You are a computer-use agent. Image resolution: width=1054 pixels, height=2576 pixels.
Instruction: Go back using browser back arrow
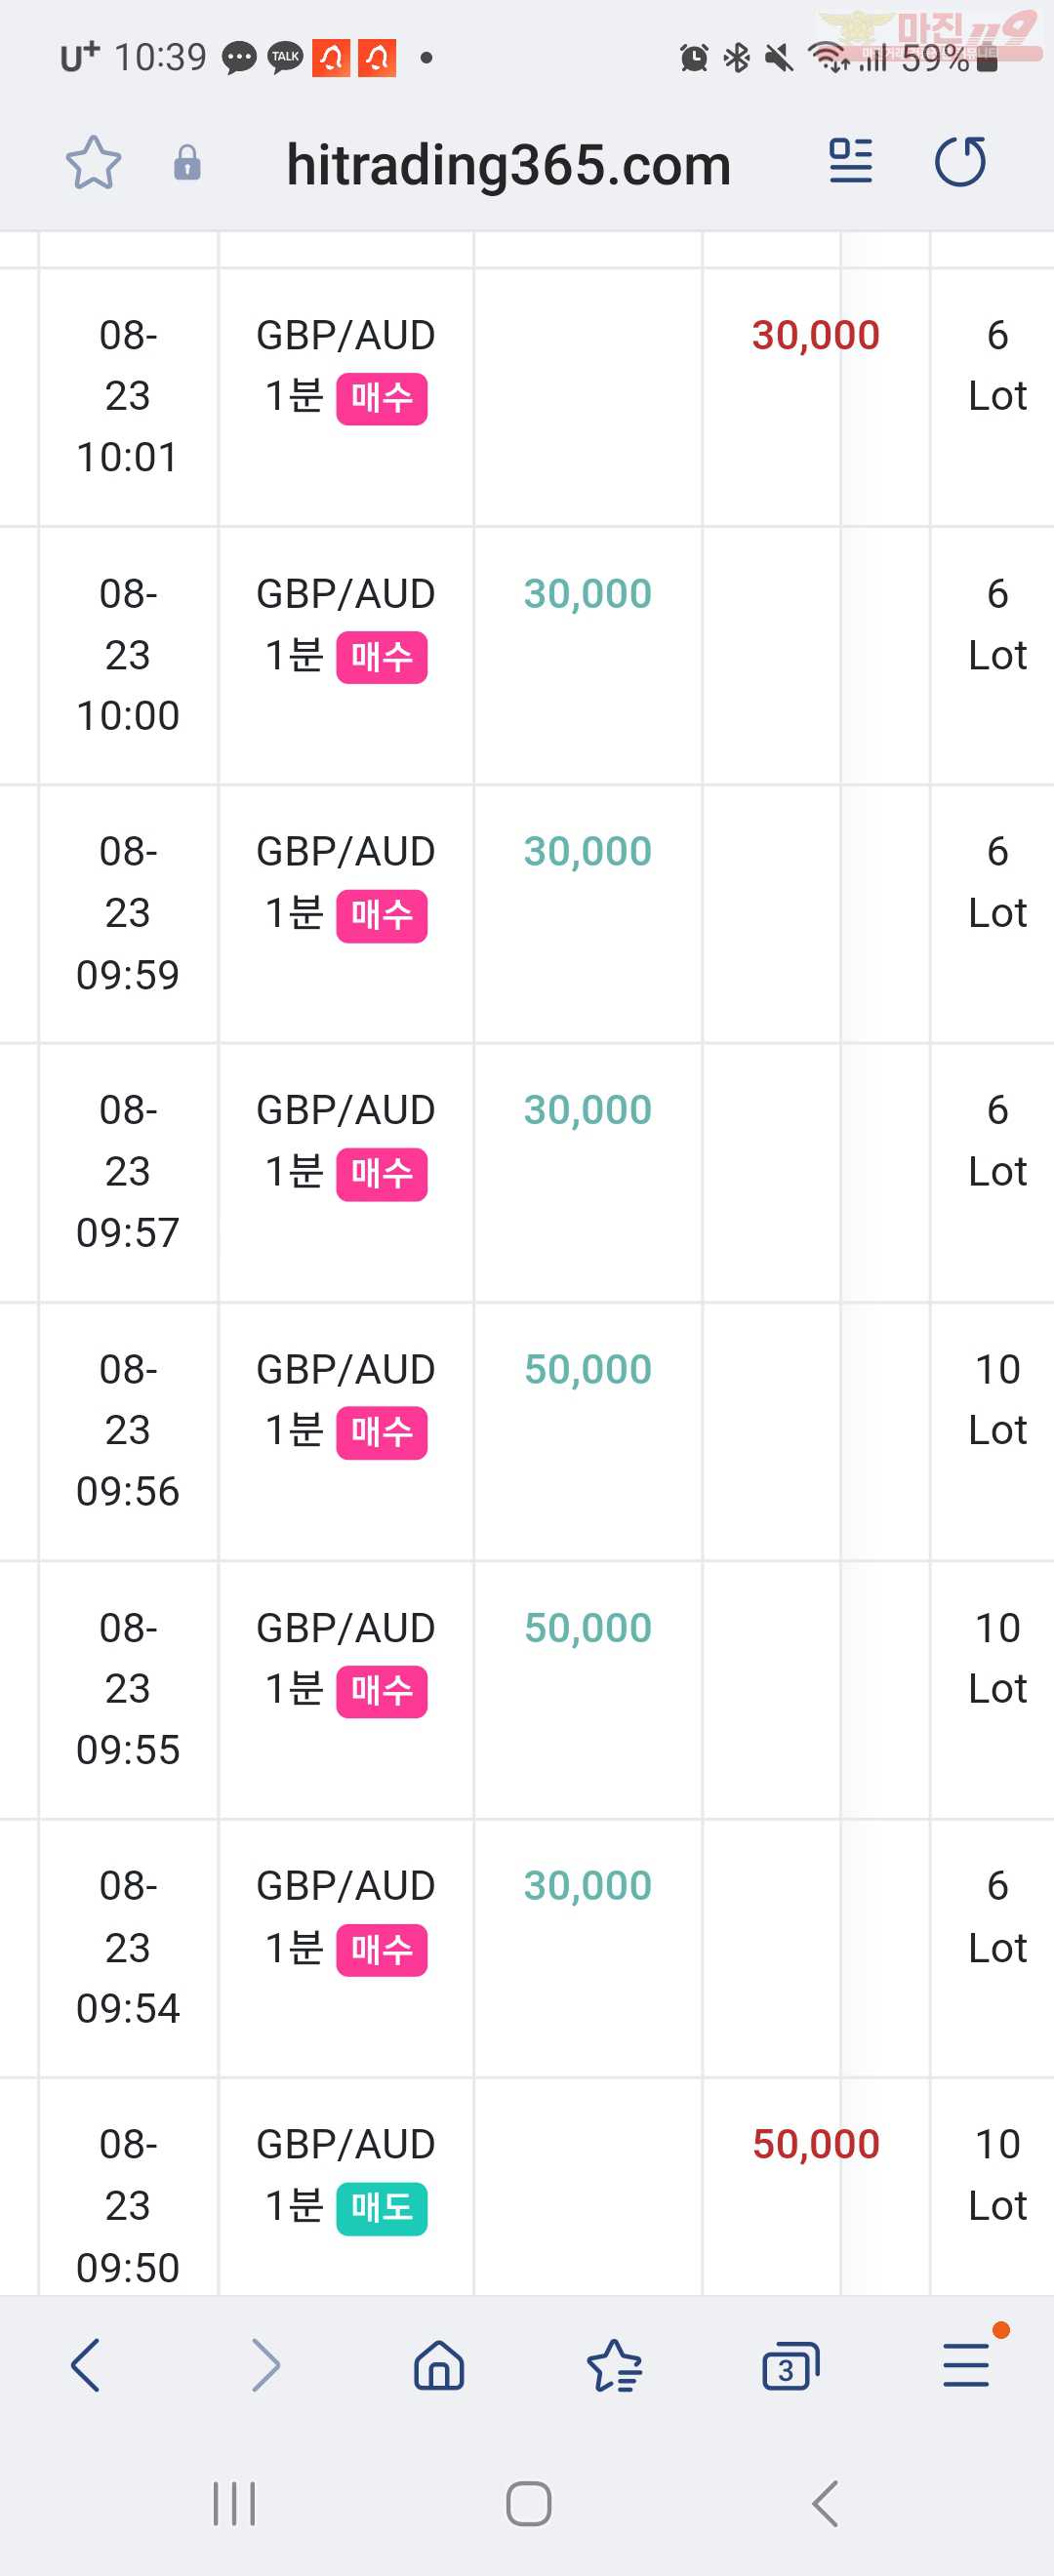pos(86,2365)
